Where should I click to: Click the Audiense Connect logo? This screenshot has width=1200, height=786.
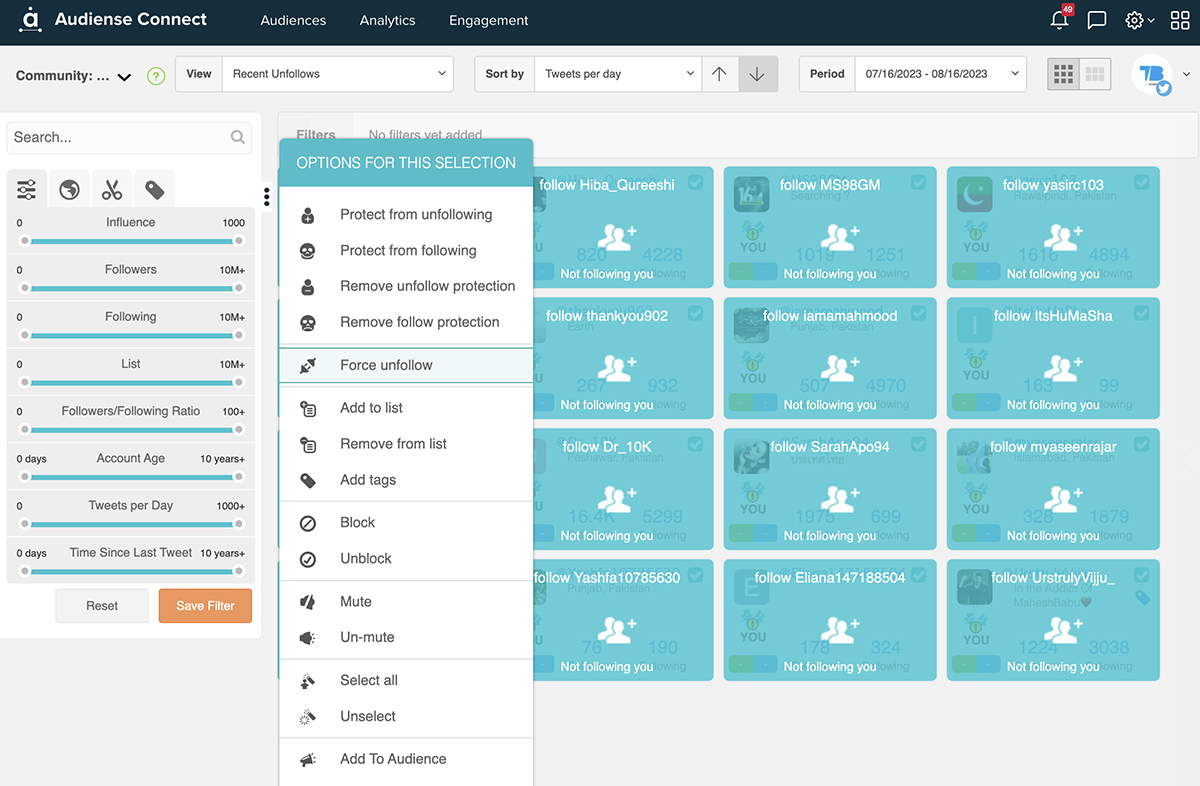[x=113, y=19]
